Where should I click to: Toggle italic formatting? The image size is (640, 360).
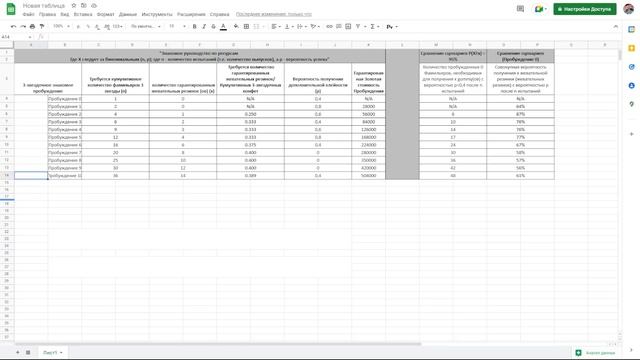[204, 27]
